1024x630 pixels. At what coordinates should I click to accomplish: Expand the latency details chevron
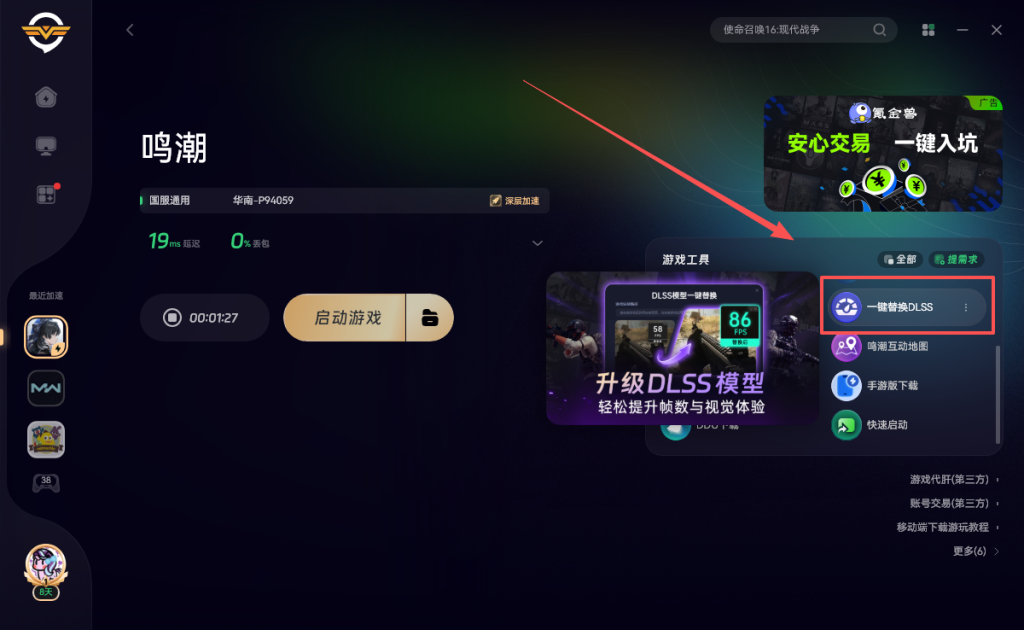[x=537, y=243]
